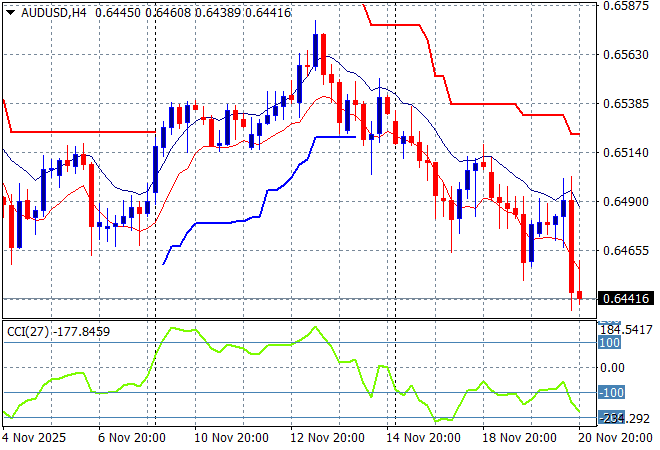Click the 0.65630 price axis label
This screenshot has width=660, height=450.
pos(626,54)
